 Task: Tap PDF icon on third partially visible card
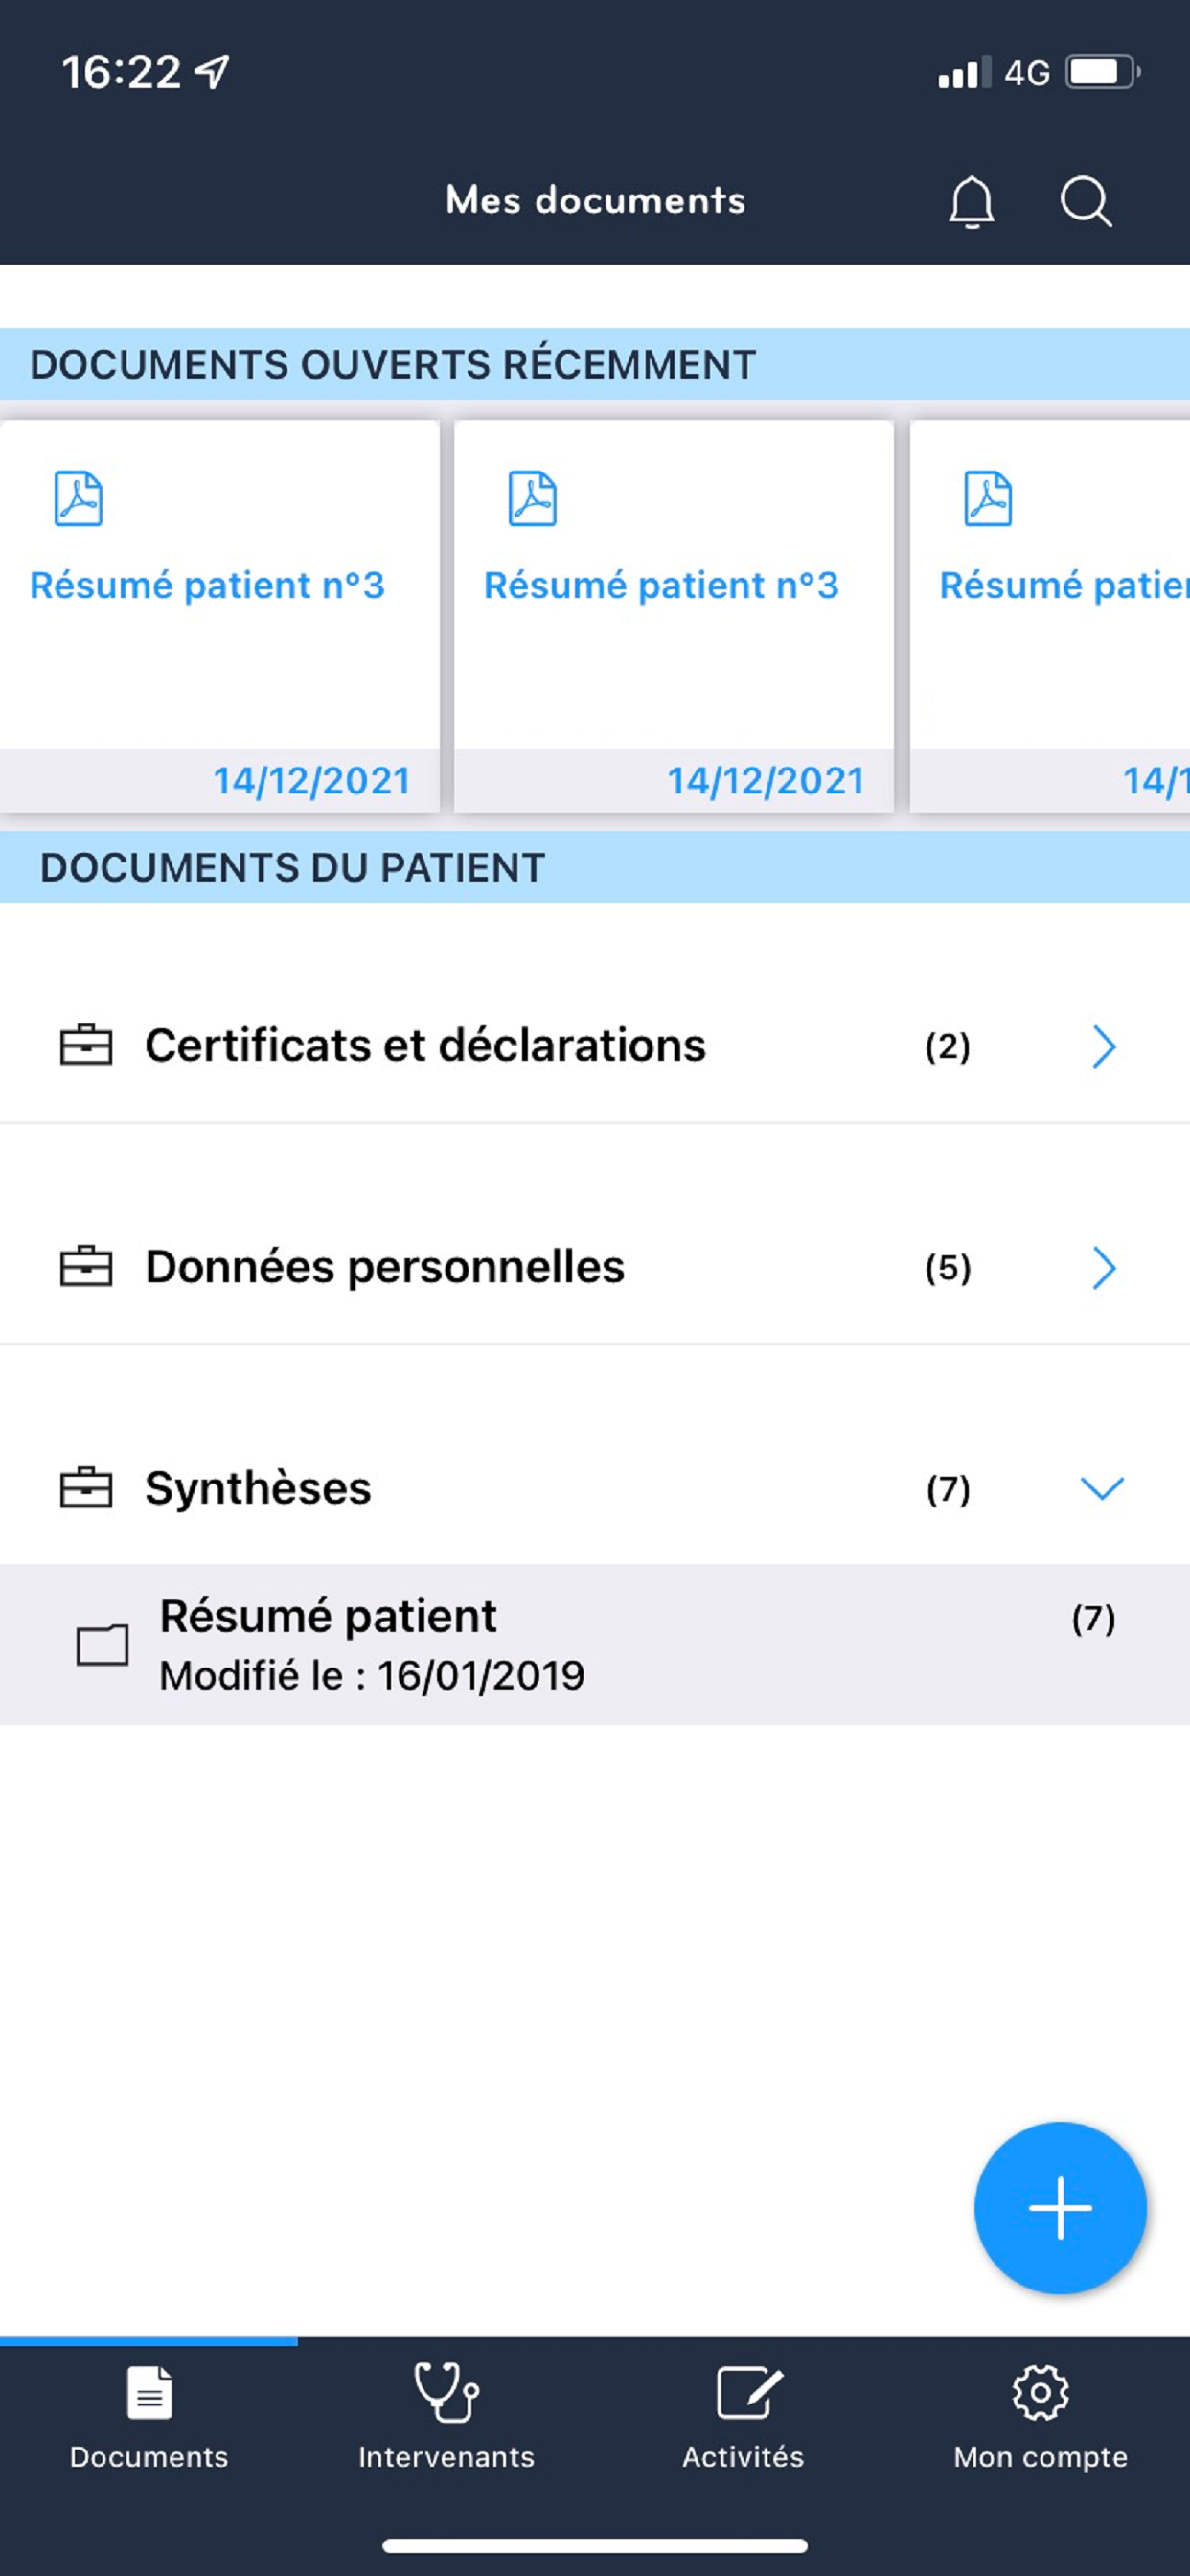(987, 498)
